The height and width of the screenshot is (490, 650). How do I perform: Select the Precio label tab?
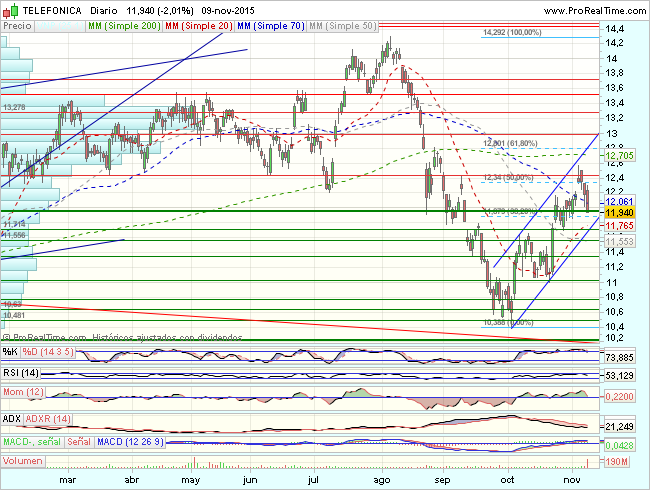point(17,26)
